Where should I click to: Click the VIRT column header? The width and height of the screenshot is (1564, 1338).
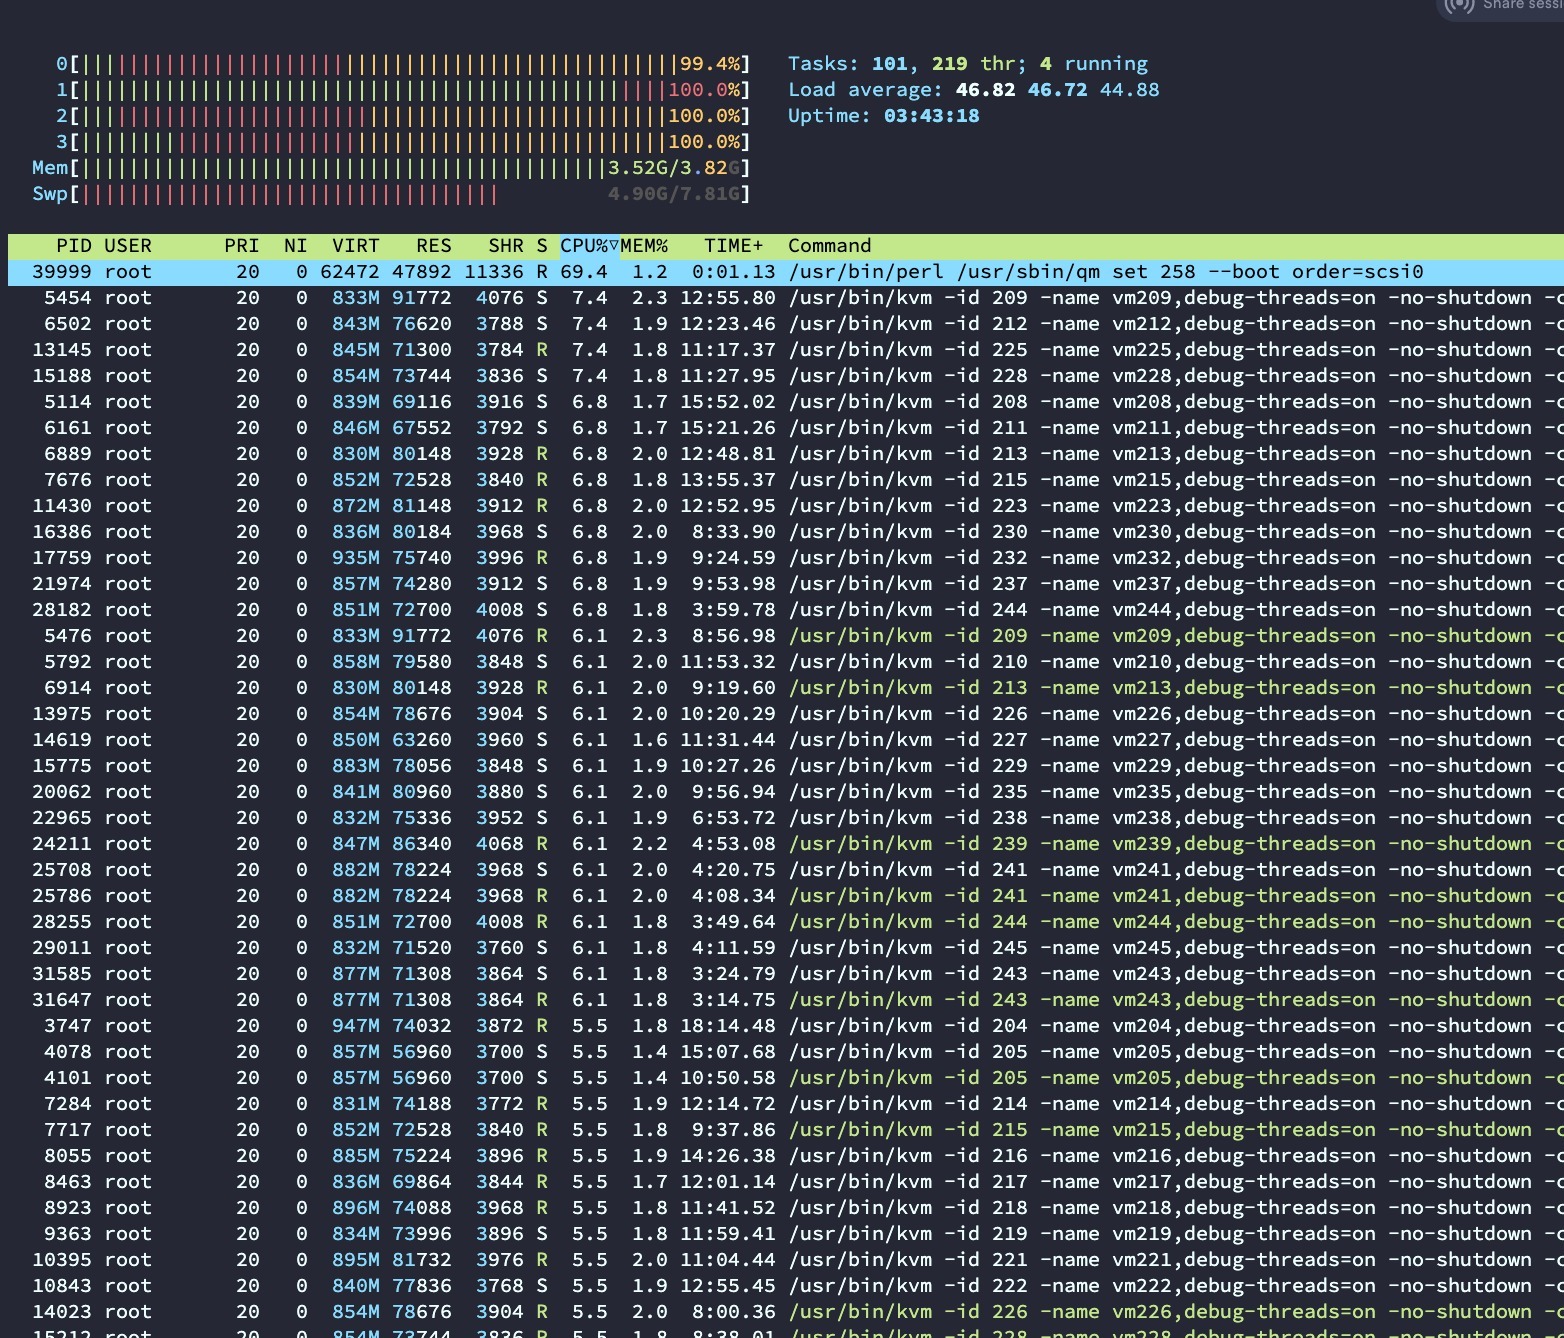click(x=356, y=246)
